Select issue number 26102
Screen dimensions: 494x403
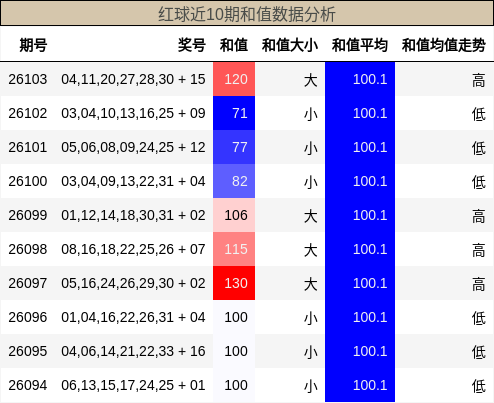28,113
